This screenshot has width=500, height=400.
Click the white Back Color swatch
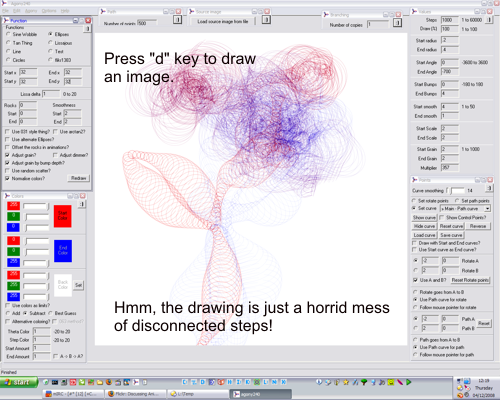point(63,285)
